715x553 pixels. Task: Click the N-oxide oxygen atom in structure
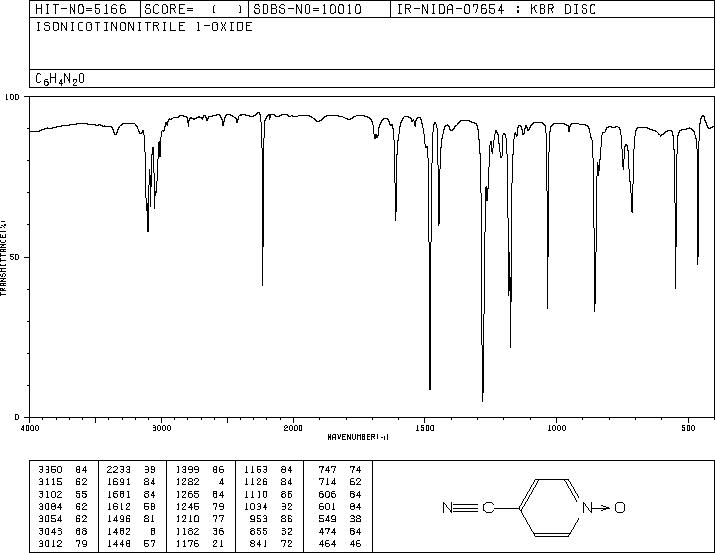click(x=620, y=507)
